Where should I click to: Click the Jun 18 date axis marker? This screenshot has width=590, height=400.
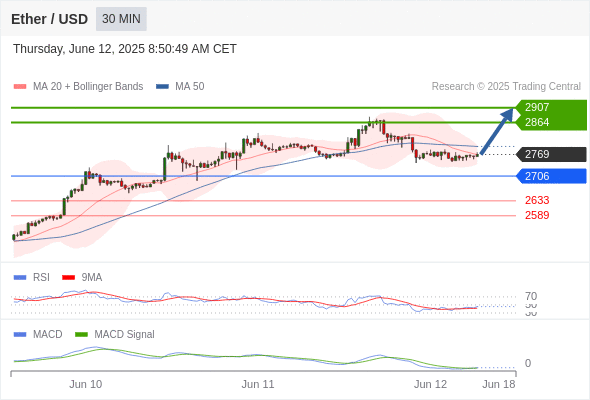pyautogui.click(x=499, y=384)
